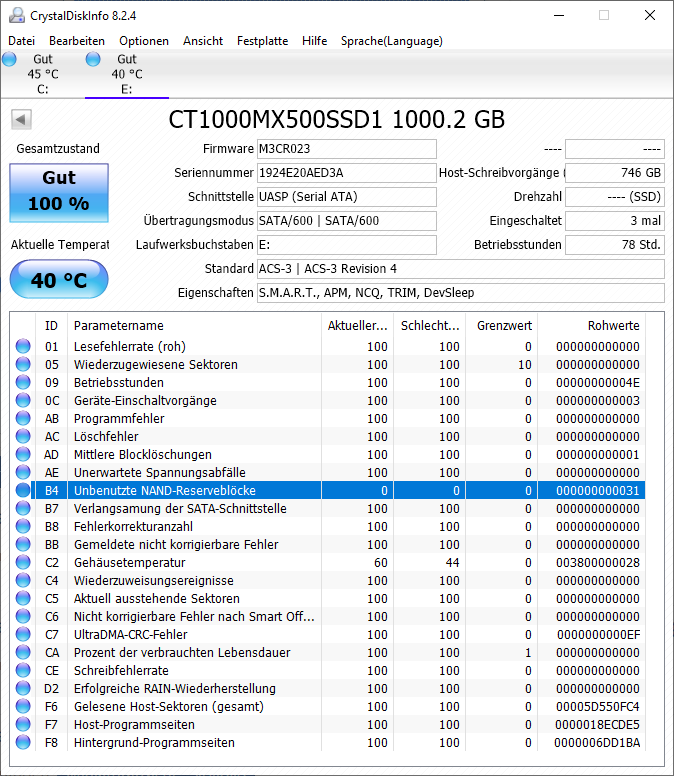Click the disk title CT1000MX500SSD1 1000.2 GB
674x776 pixels.
tap(337, 119)
